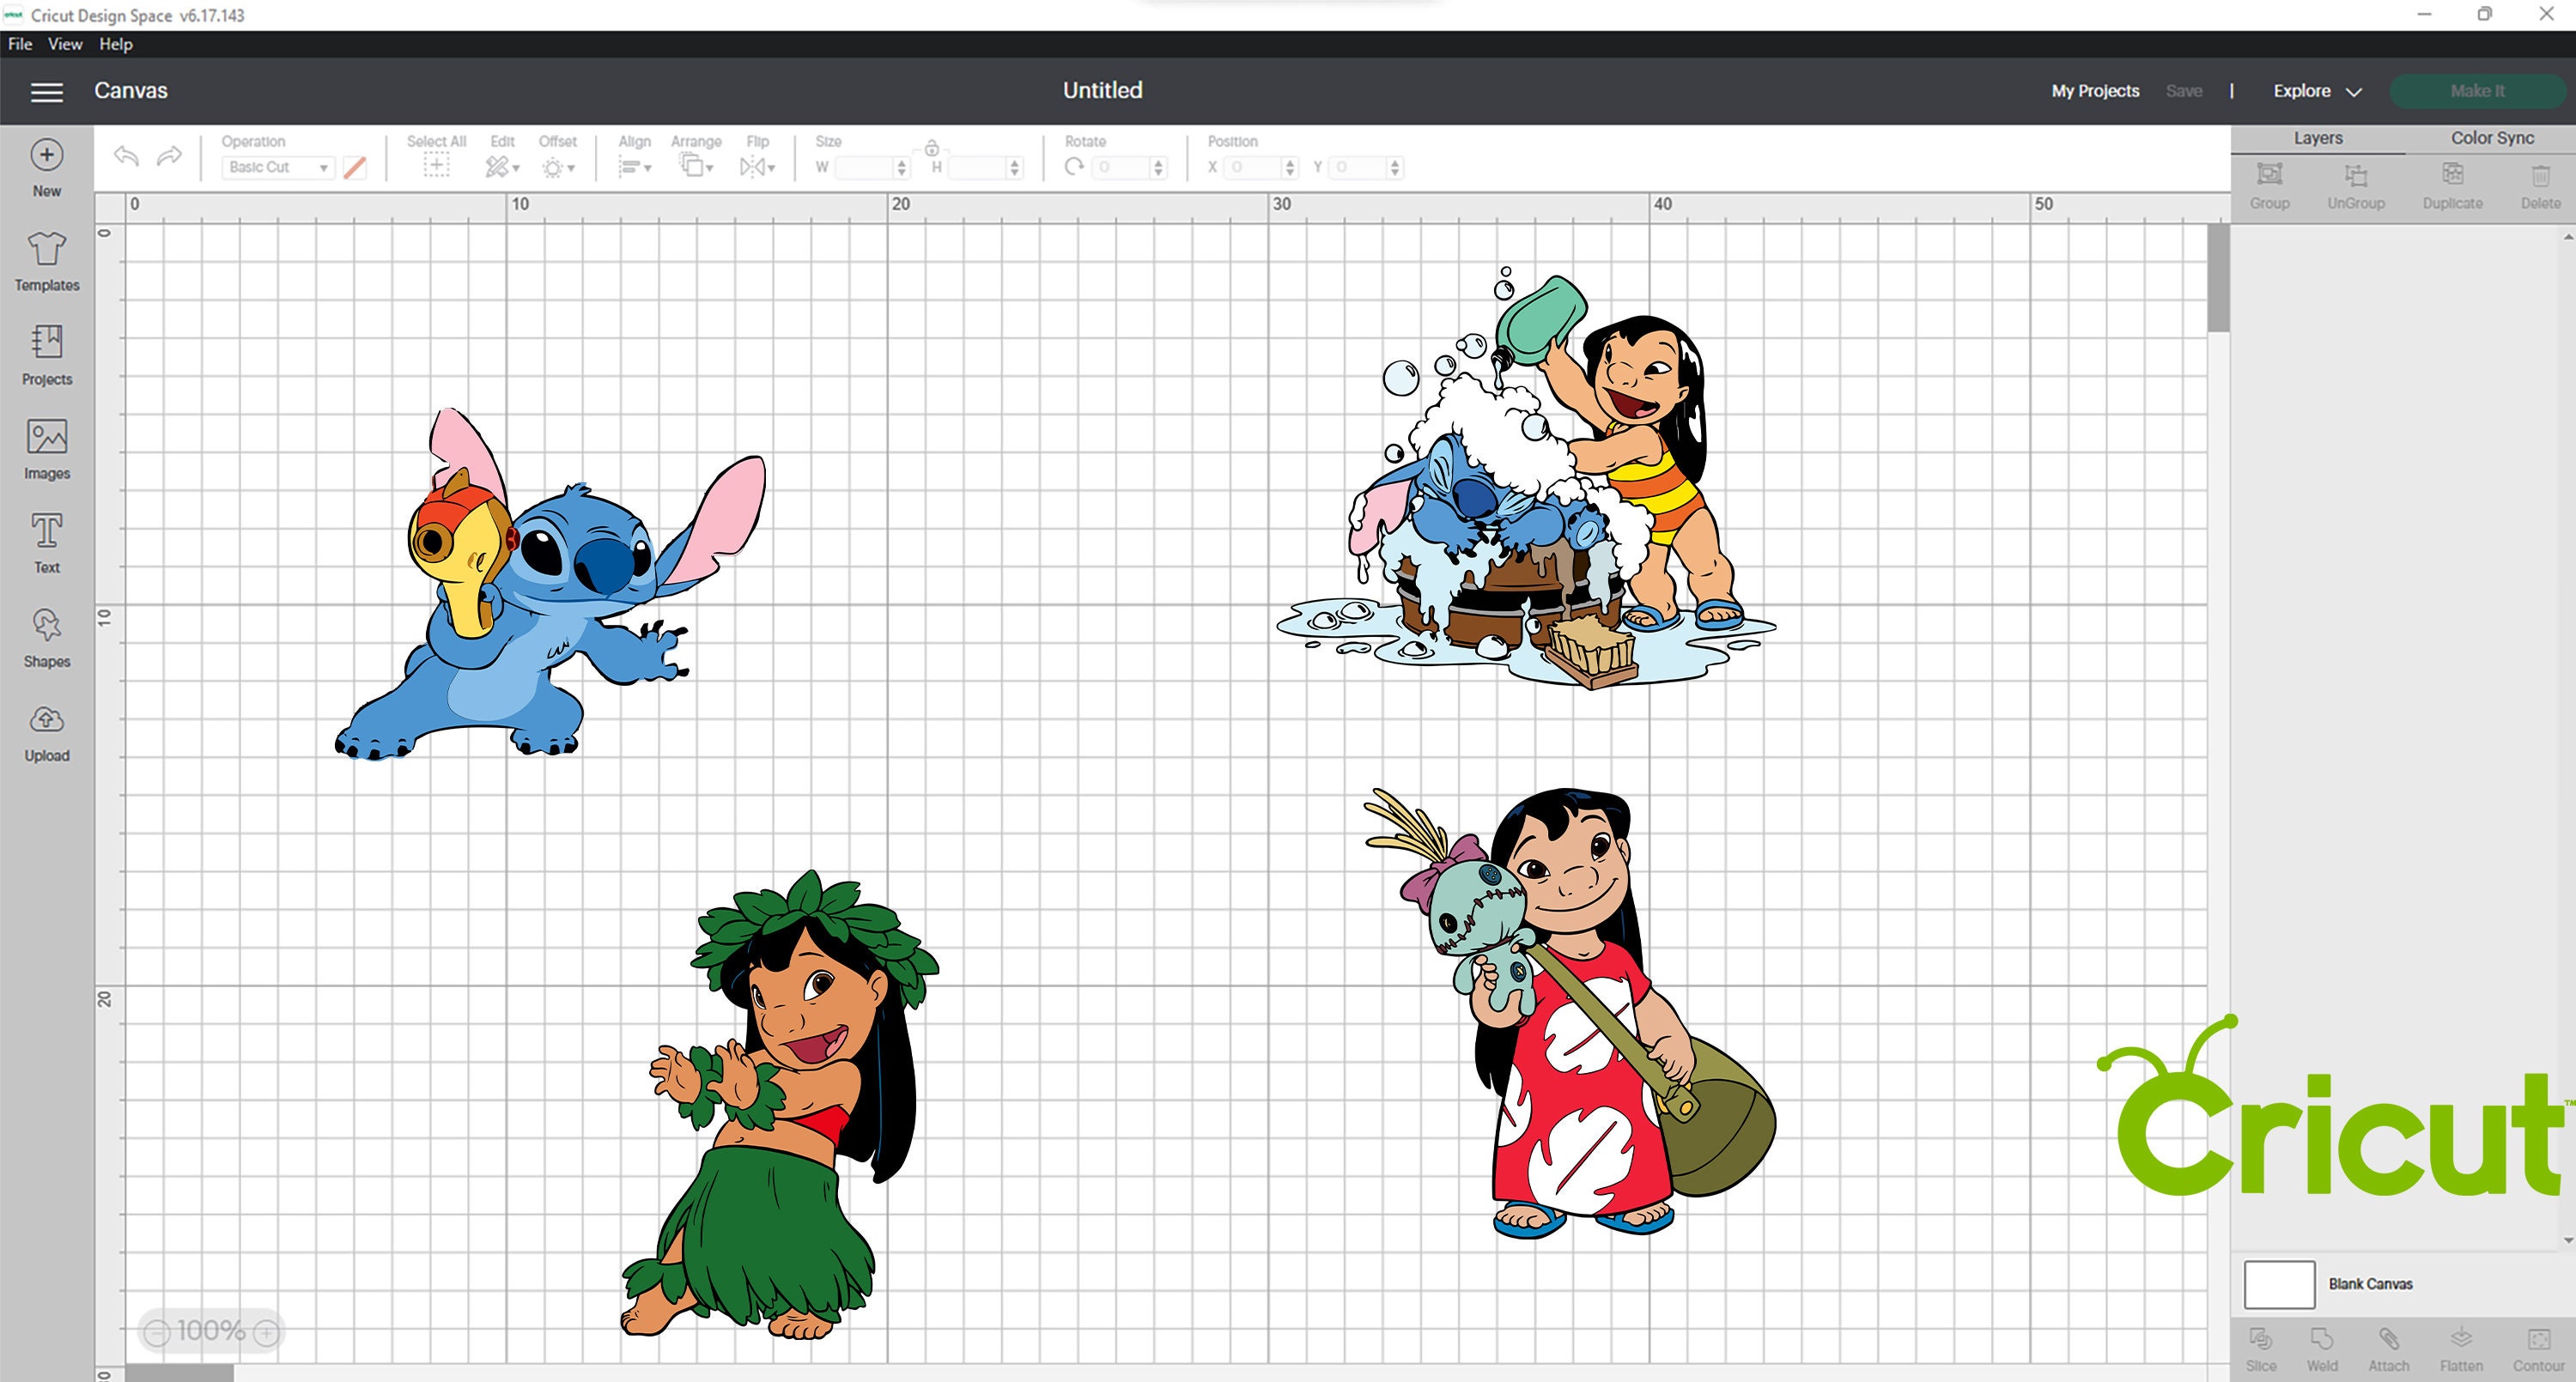This screenshot has height=1382, width=2576.
Task: Click the New project icon
Action: coord(46,155)
